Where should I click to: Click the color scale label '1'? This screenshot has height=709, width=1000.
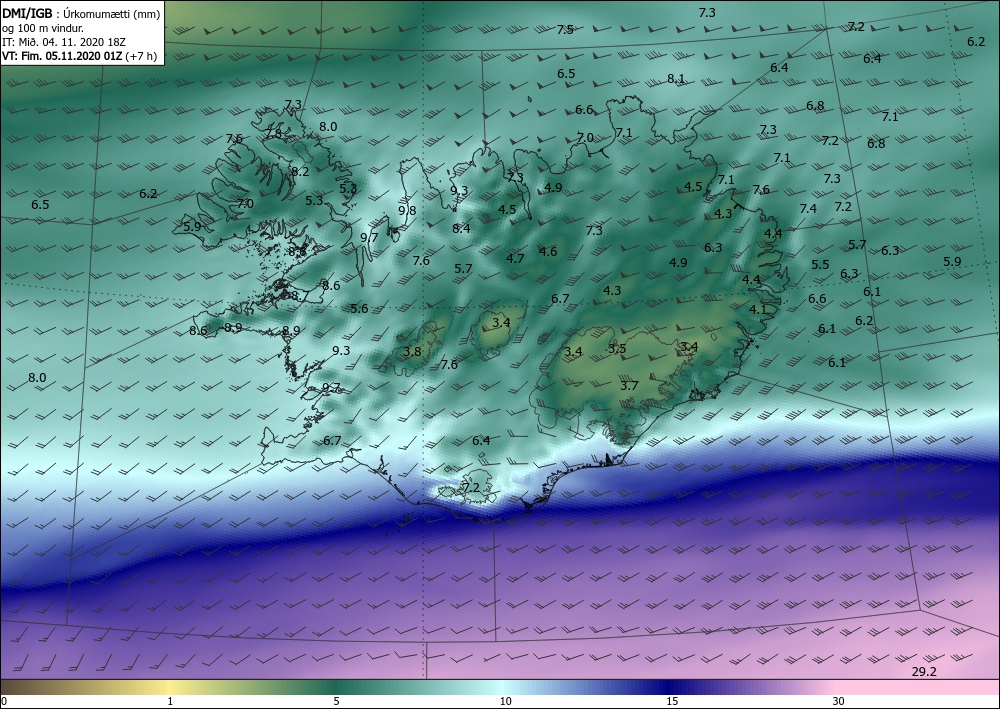click(170, 701)
